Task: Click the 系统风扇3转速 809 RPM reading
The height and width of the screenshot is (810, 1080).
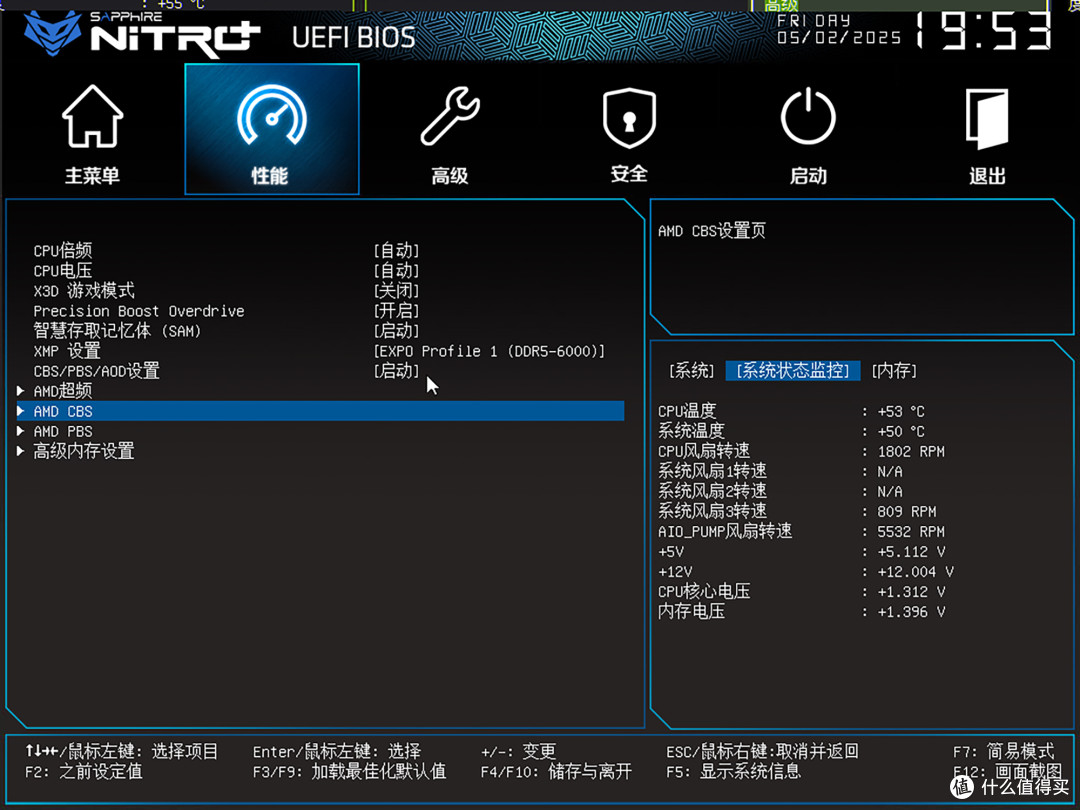Action: coord(907,512)
